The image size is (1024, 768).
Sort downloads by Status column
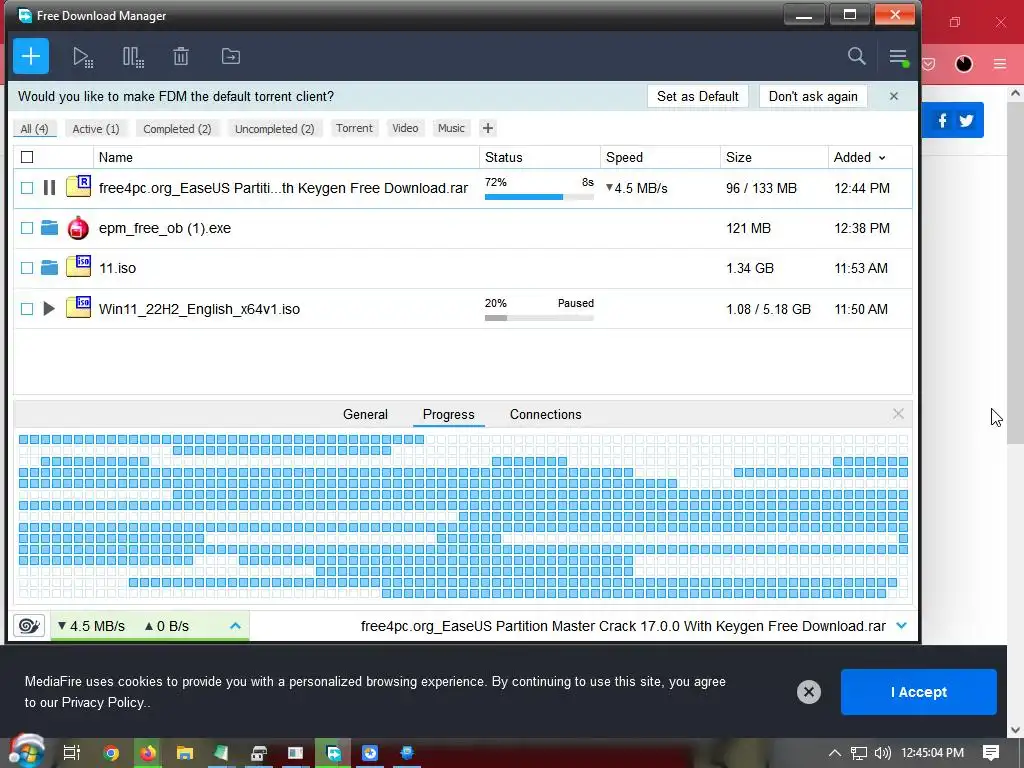point(540,157)
